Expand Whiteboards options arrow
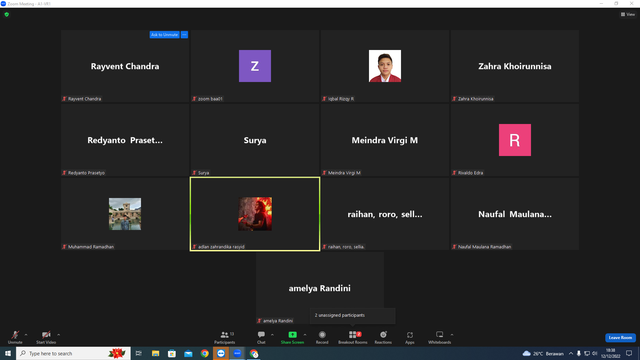Viewport: 640px width, 360px height. (452, 335)
